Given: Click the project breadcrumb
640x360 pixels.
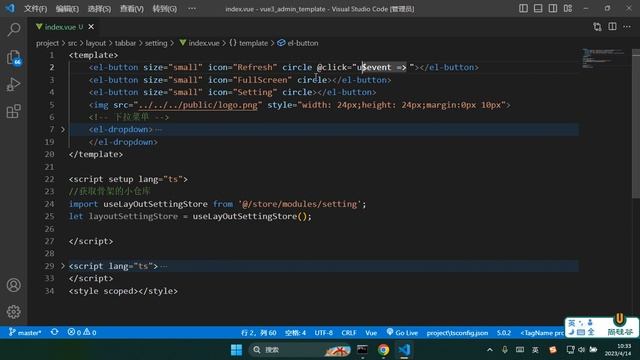Looking at the screenshot, I should pyautogui.click(x=47, y=43).
